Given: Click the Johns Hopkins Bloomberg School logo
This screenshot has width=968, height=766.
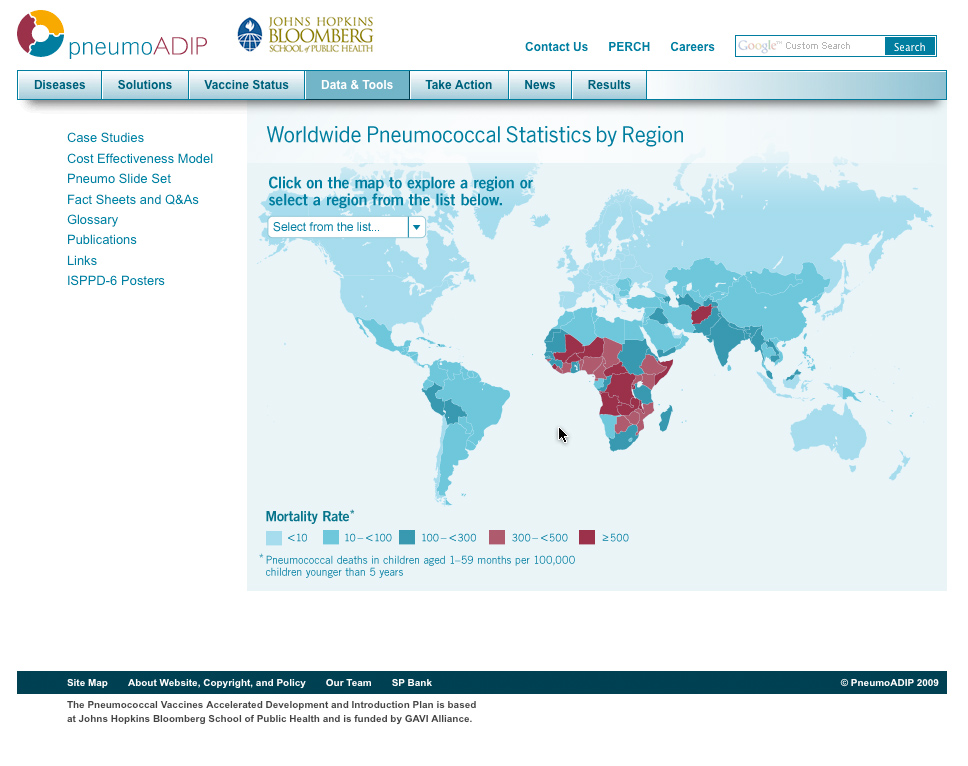Looking at the screenshot, I should click(305, 35).
